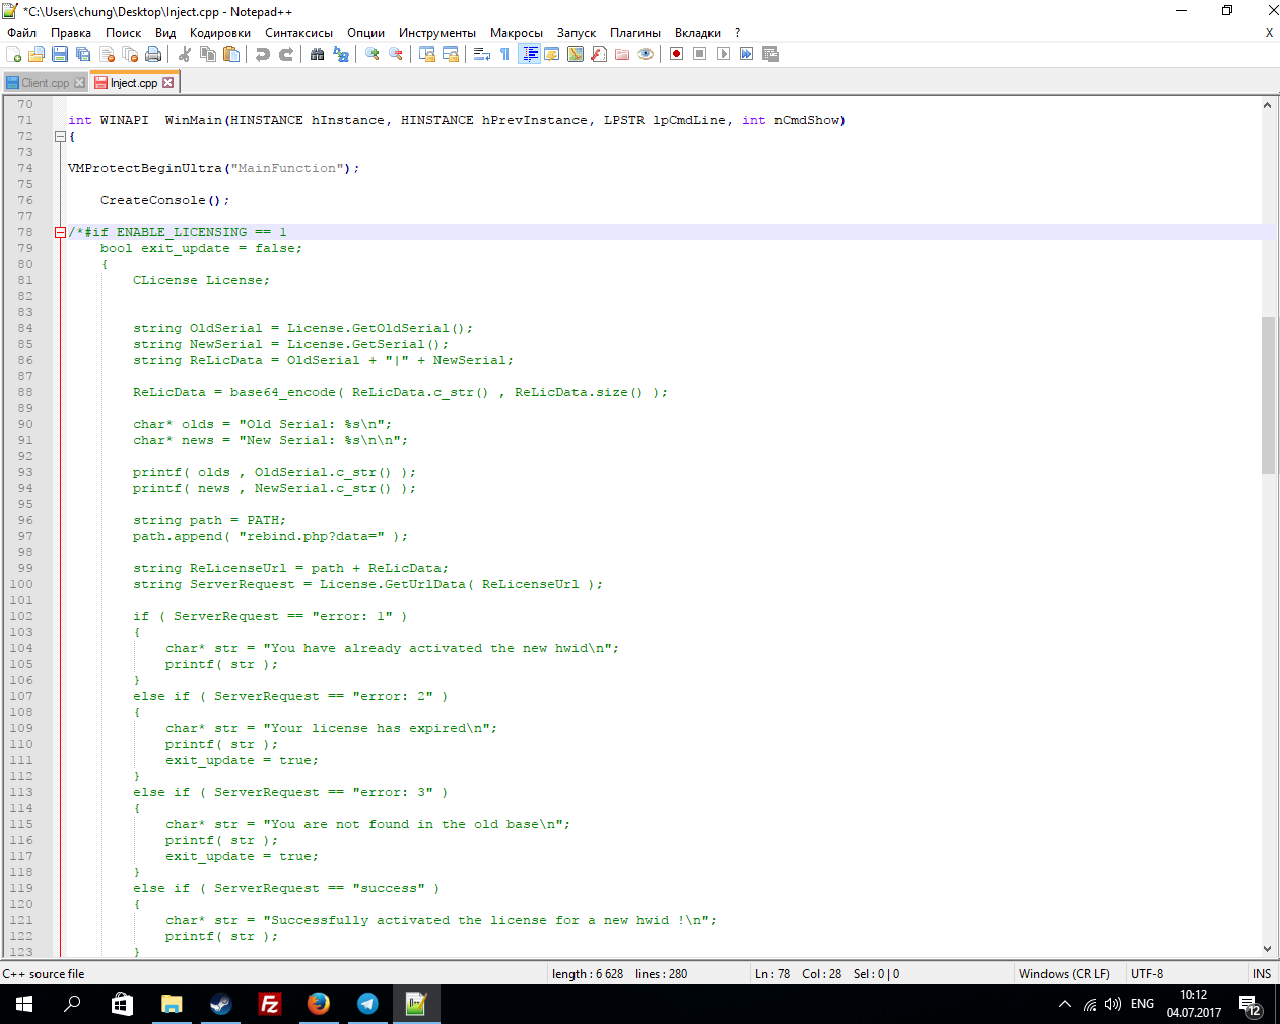Zoom in with the magnifier plus icon
Viewport: 1280px width, 1024px height.
click(x=373, y=54)
